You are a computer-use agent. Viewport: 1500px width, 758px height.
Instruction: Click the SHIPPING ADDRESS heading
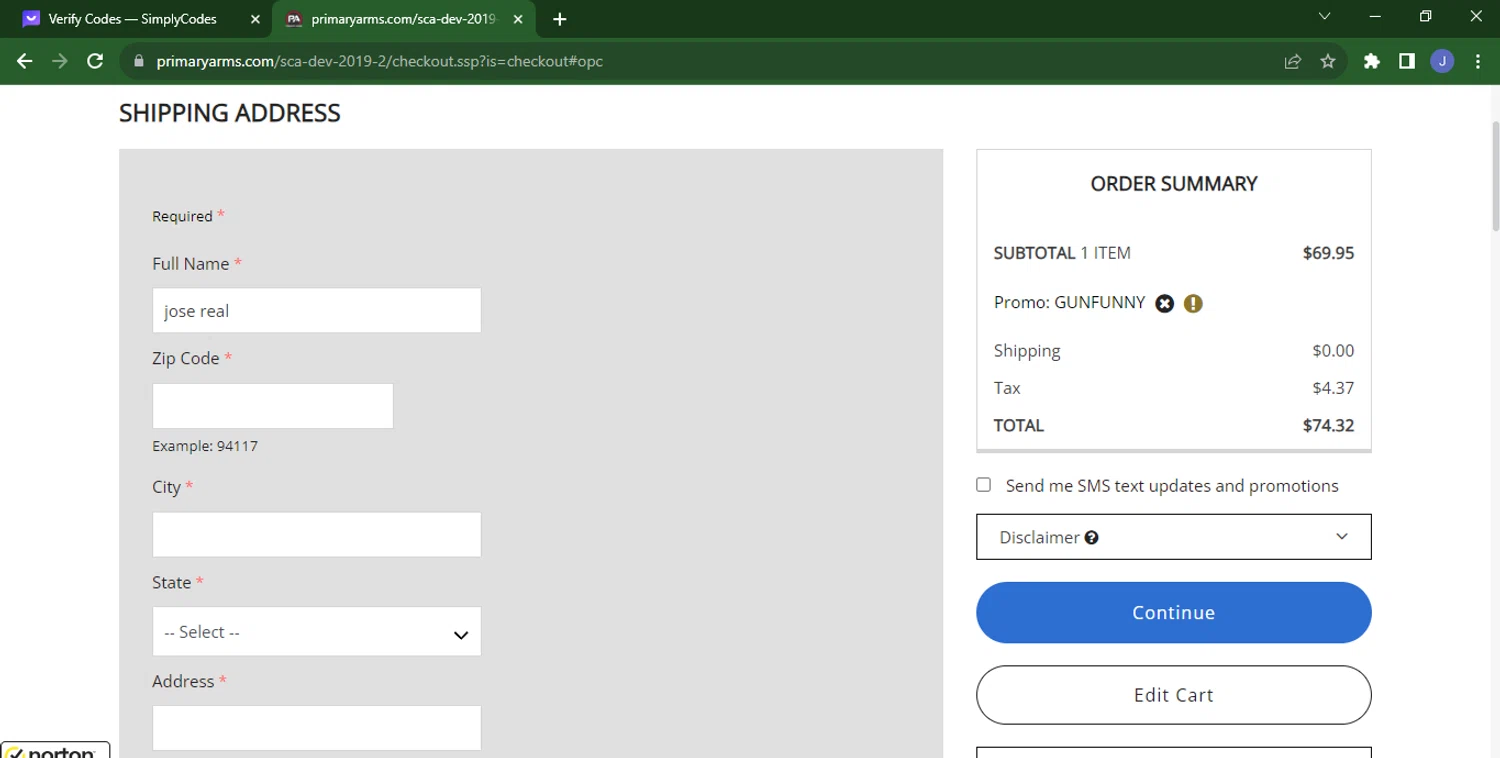(230, 113)
